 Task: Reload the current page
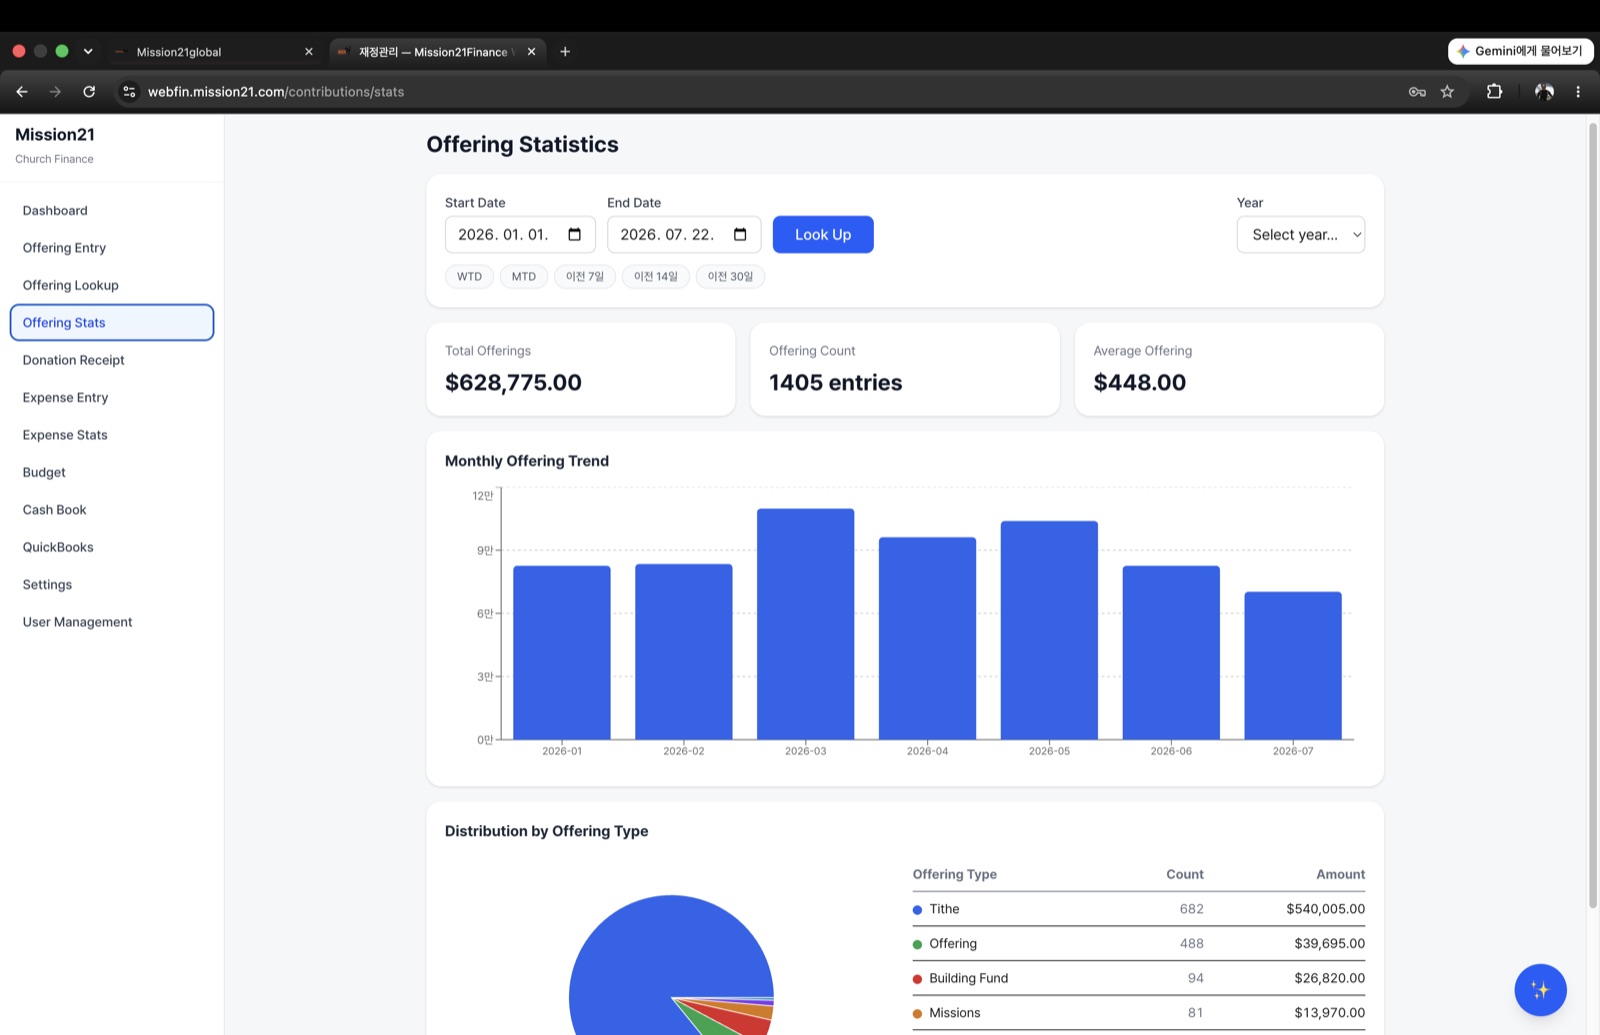point(89,92)
